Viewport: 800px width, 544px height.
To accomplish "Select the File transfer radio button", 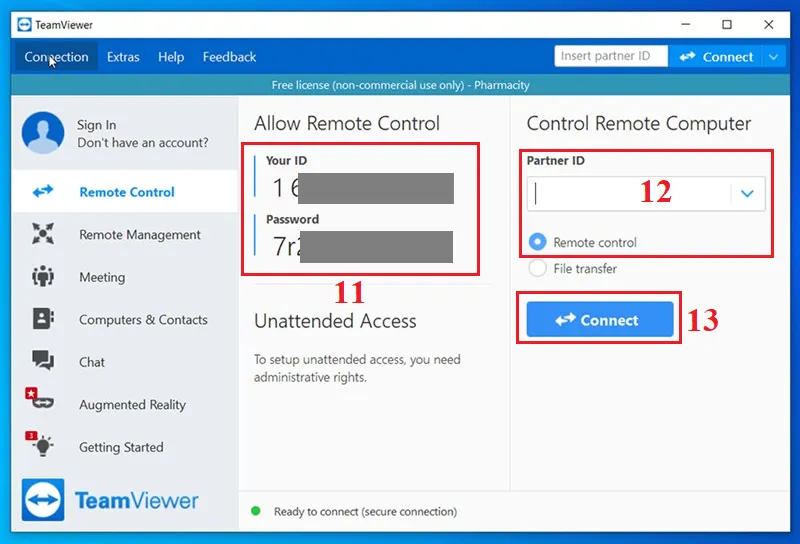I will pos(537,268).
